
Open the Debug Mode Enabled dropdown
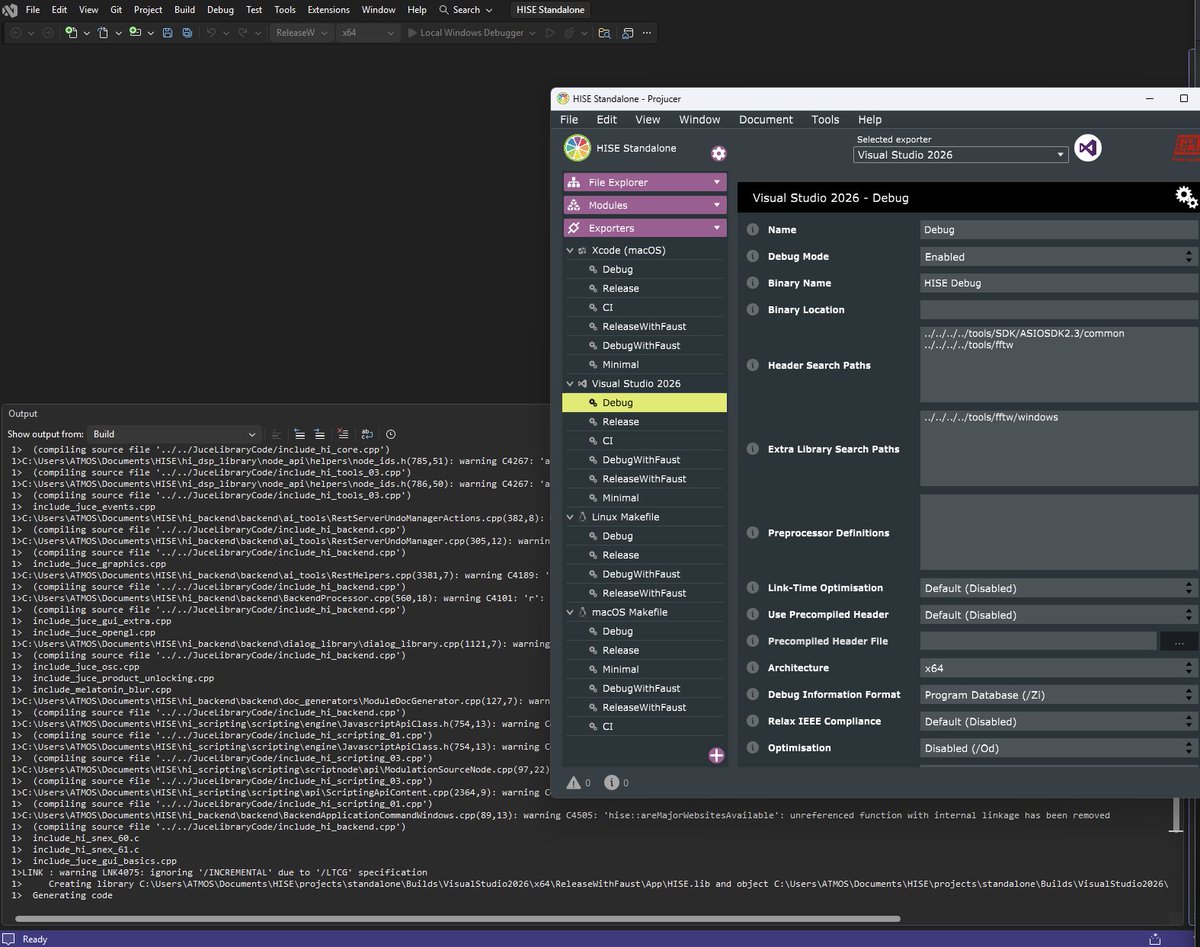[1059, 257]
